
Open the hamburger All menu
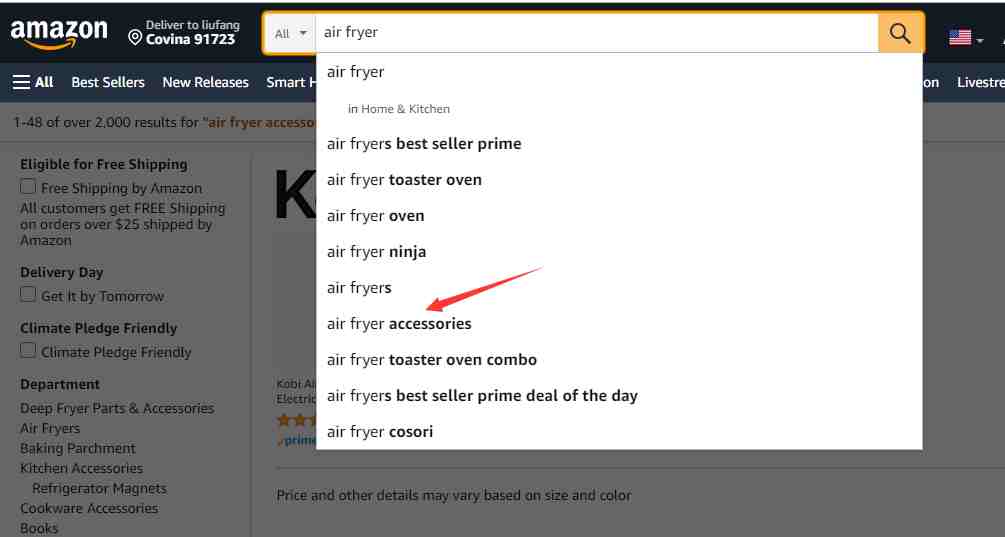tap(33, 82)
